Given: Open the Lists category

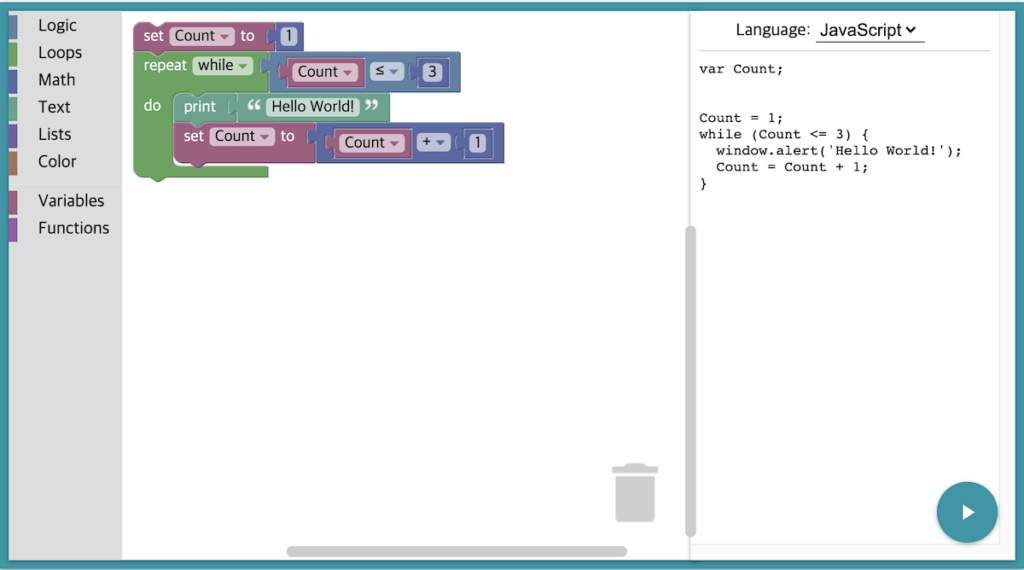Looking at the screenshot, I should pos(55,135).
